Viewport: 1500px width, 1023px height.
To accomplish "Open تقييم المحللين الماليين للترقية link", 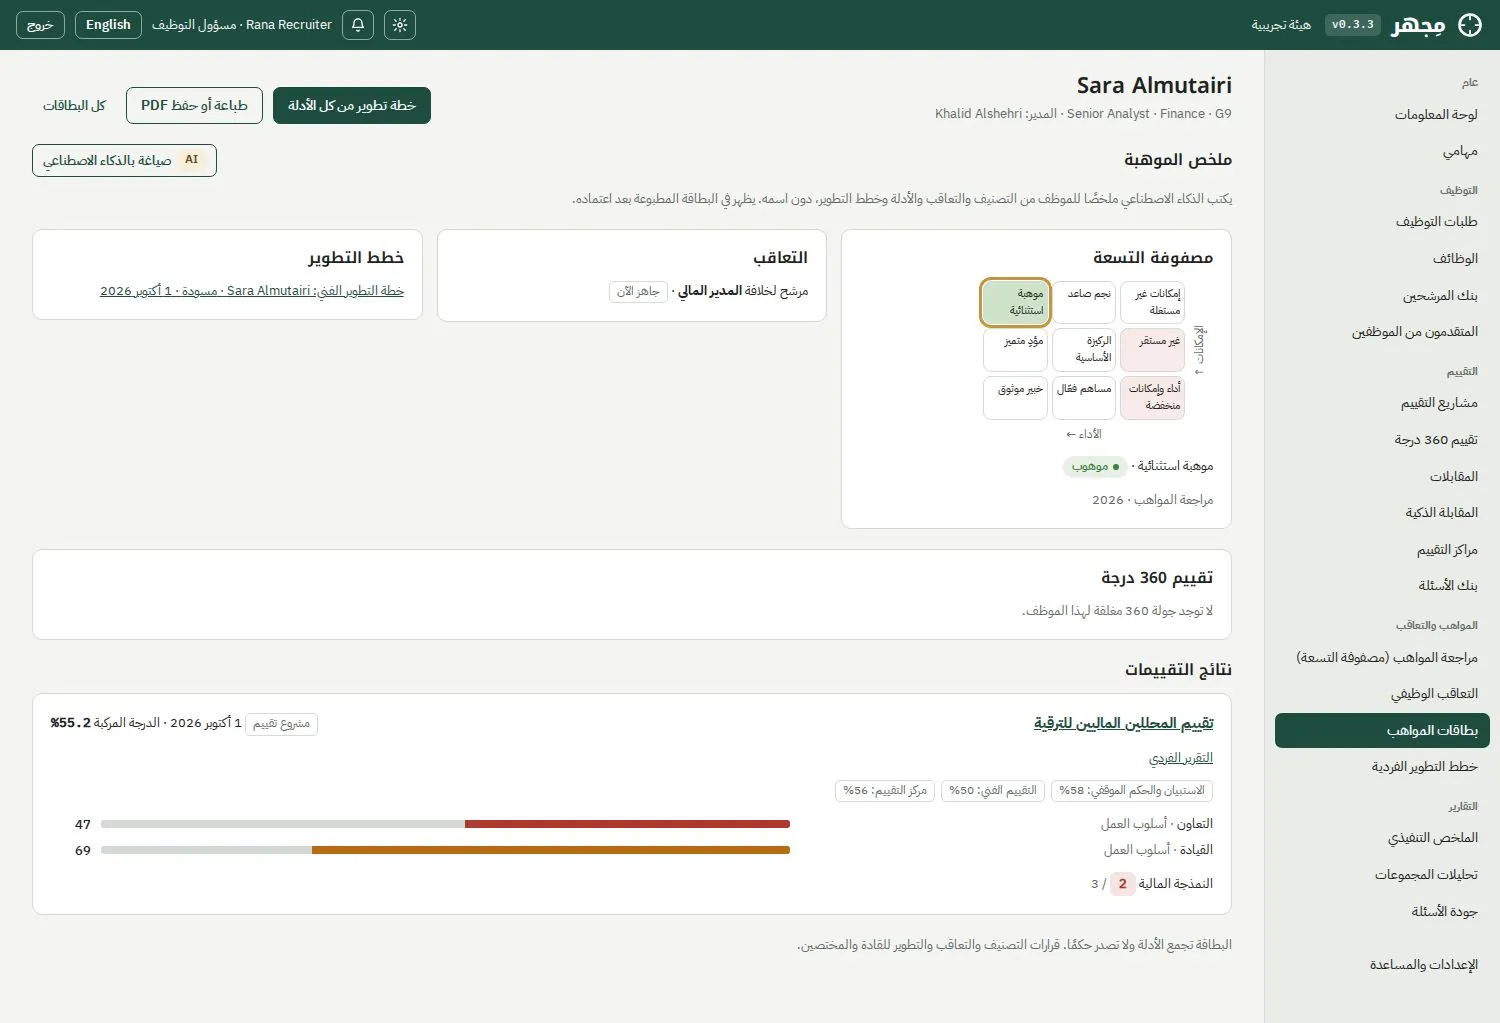I will click(1123, 723).
